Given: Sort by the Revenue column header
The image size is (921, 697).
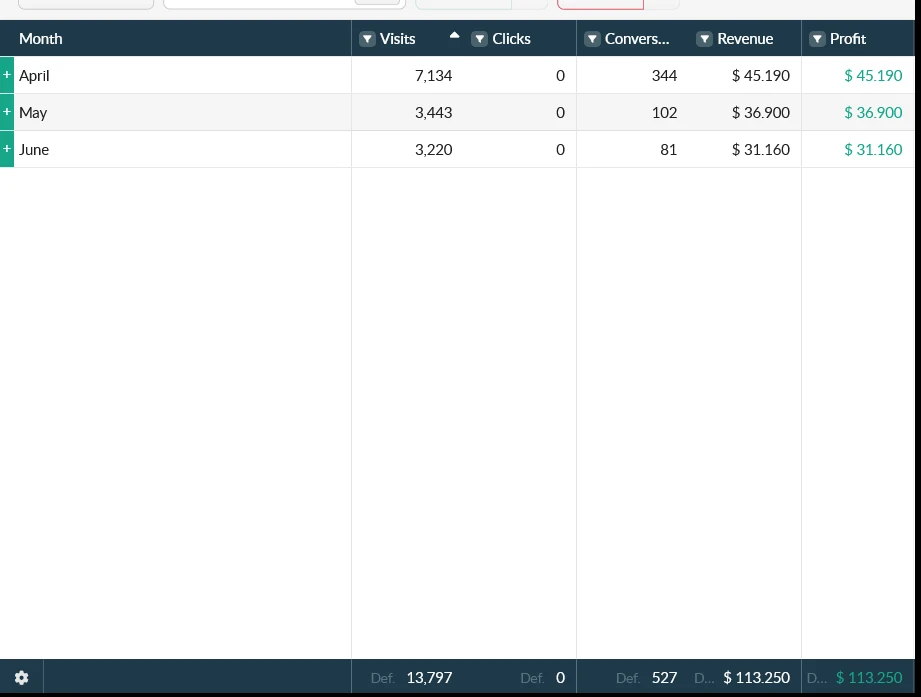Looking at the screenshot, I should pos(745,39).
